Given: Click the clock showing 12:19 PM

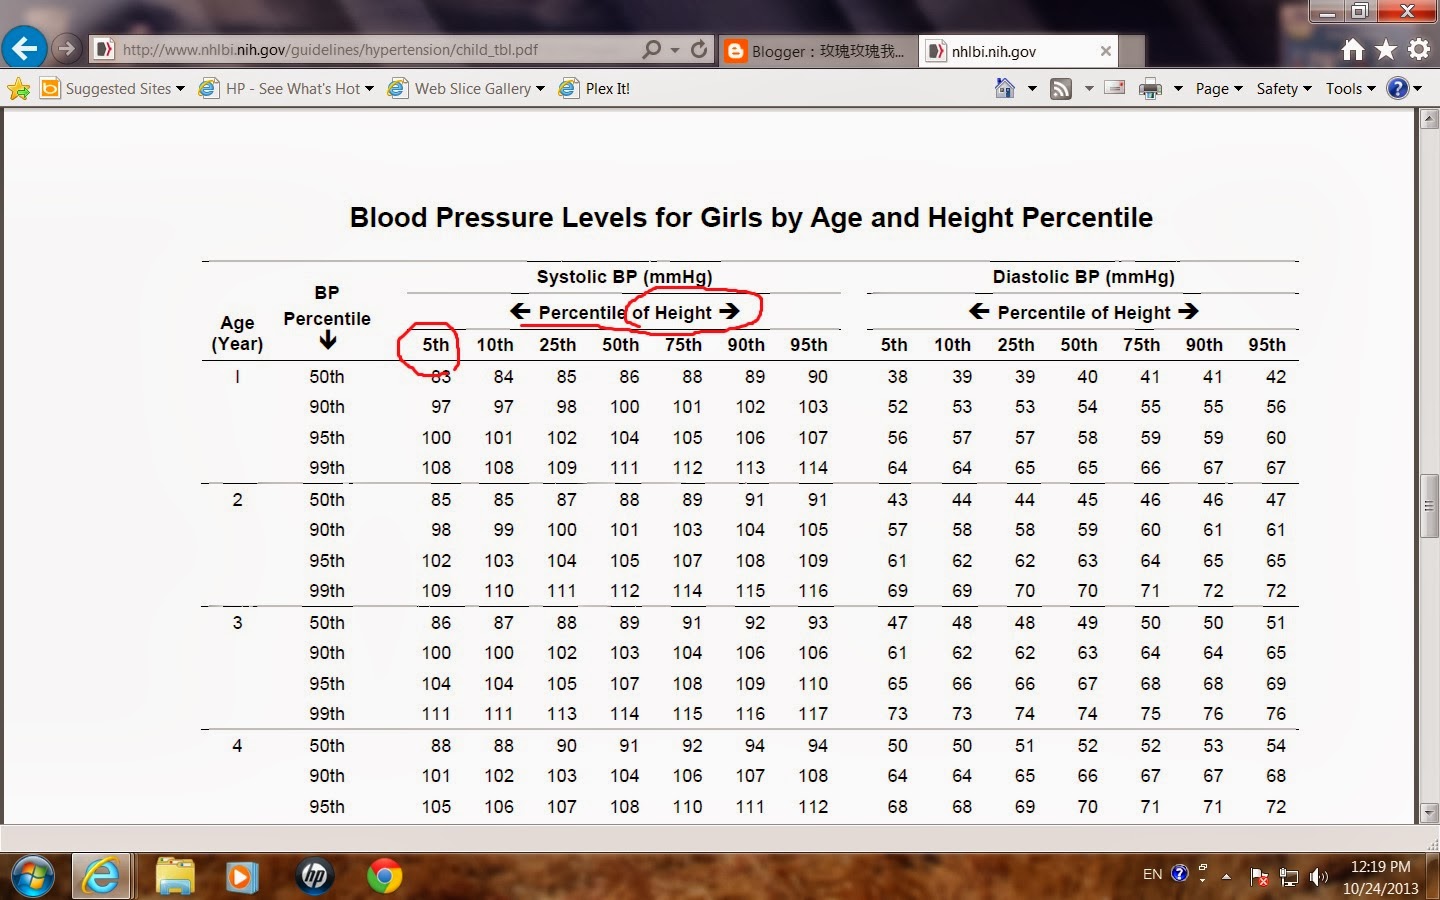Looking at the screenshot, I should pyautogui.click(x=1380, y=877).
